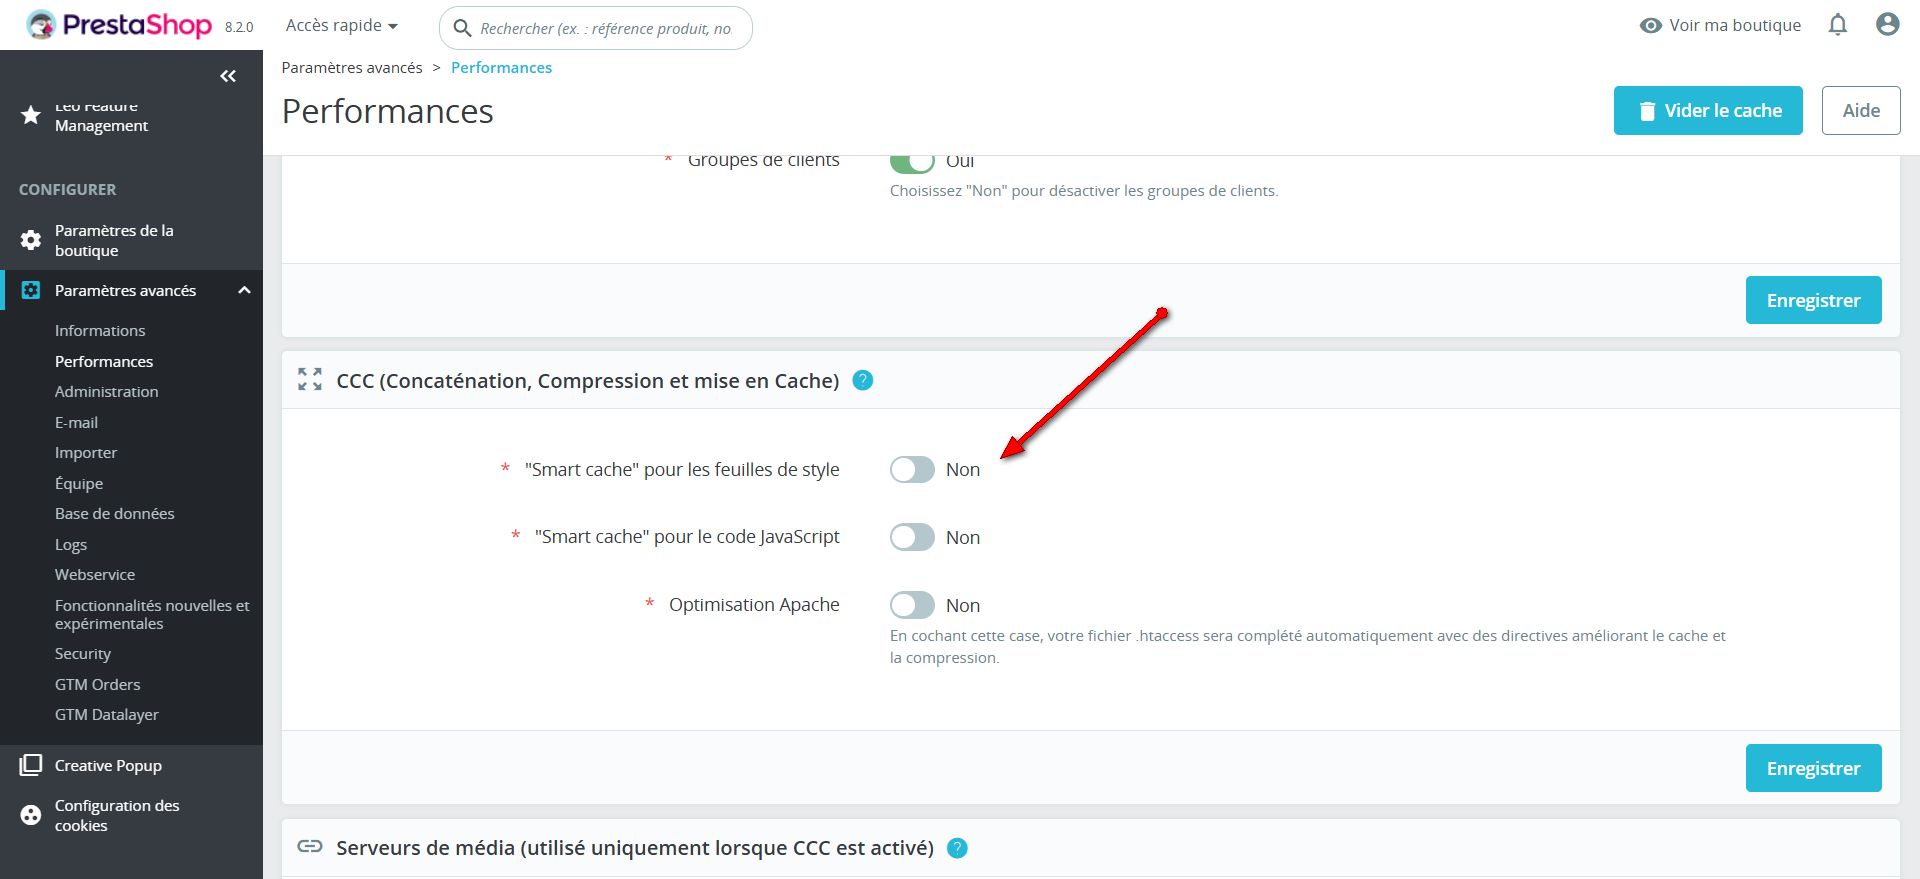The width and height of the screenshot is (1920, 879).
Task: Click Enregistrer button in CCC section
Action: pos(1813,768)
